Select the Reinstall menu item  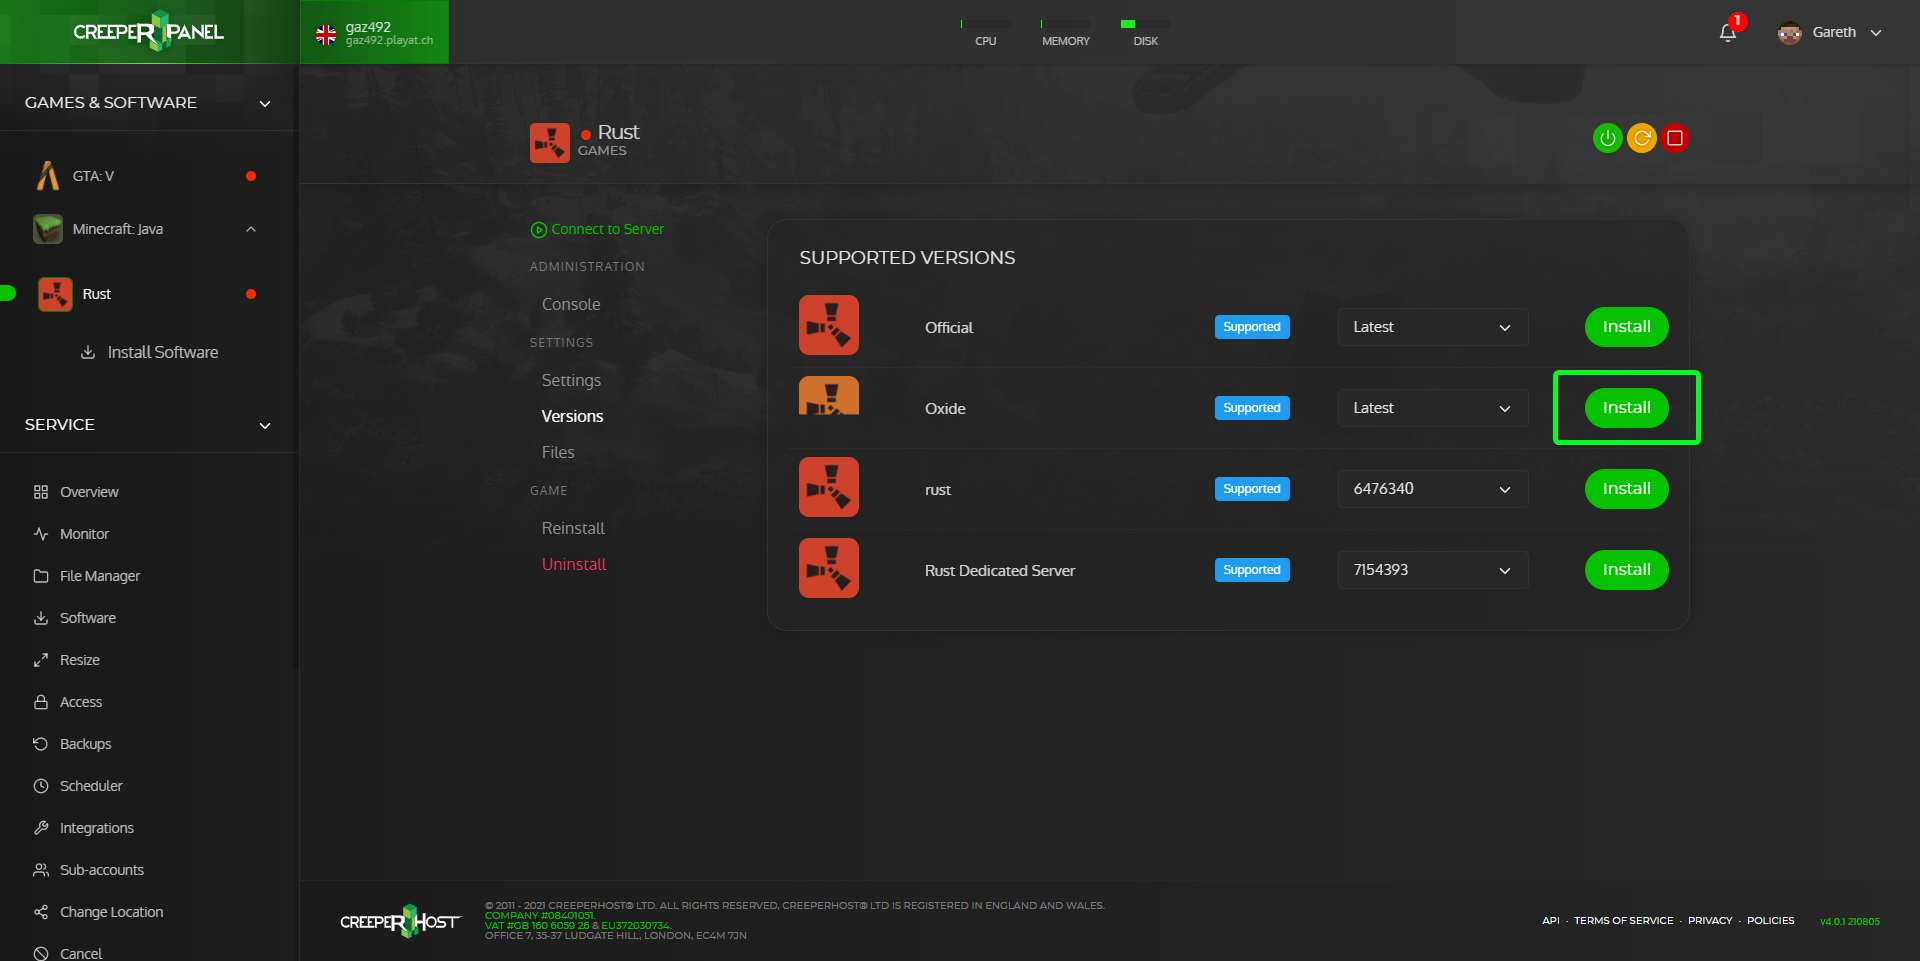click(x=573, y=528)
